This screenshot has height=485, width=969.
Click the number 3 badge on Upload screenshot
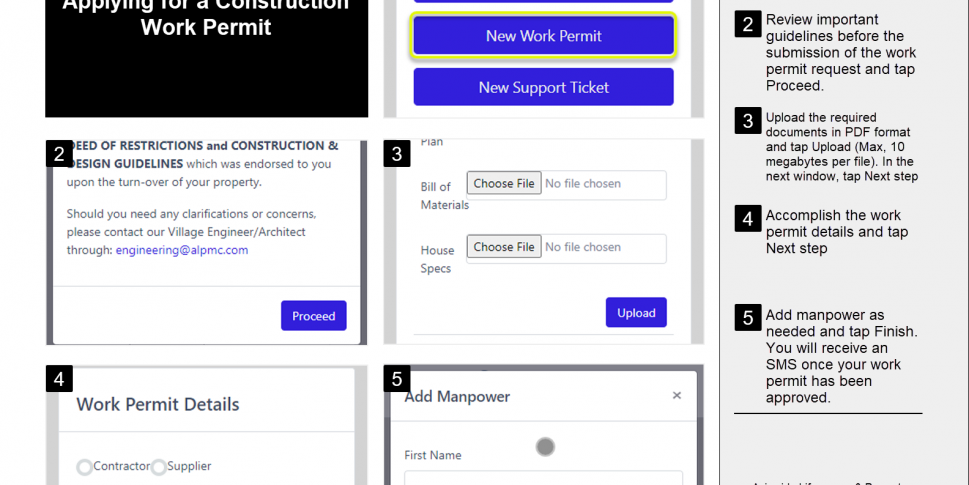click(397, 154)
